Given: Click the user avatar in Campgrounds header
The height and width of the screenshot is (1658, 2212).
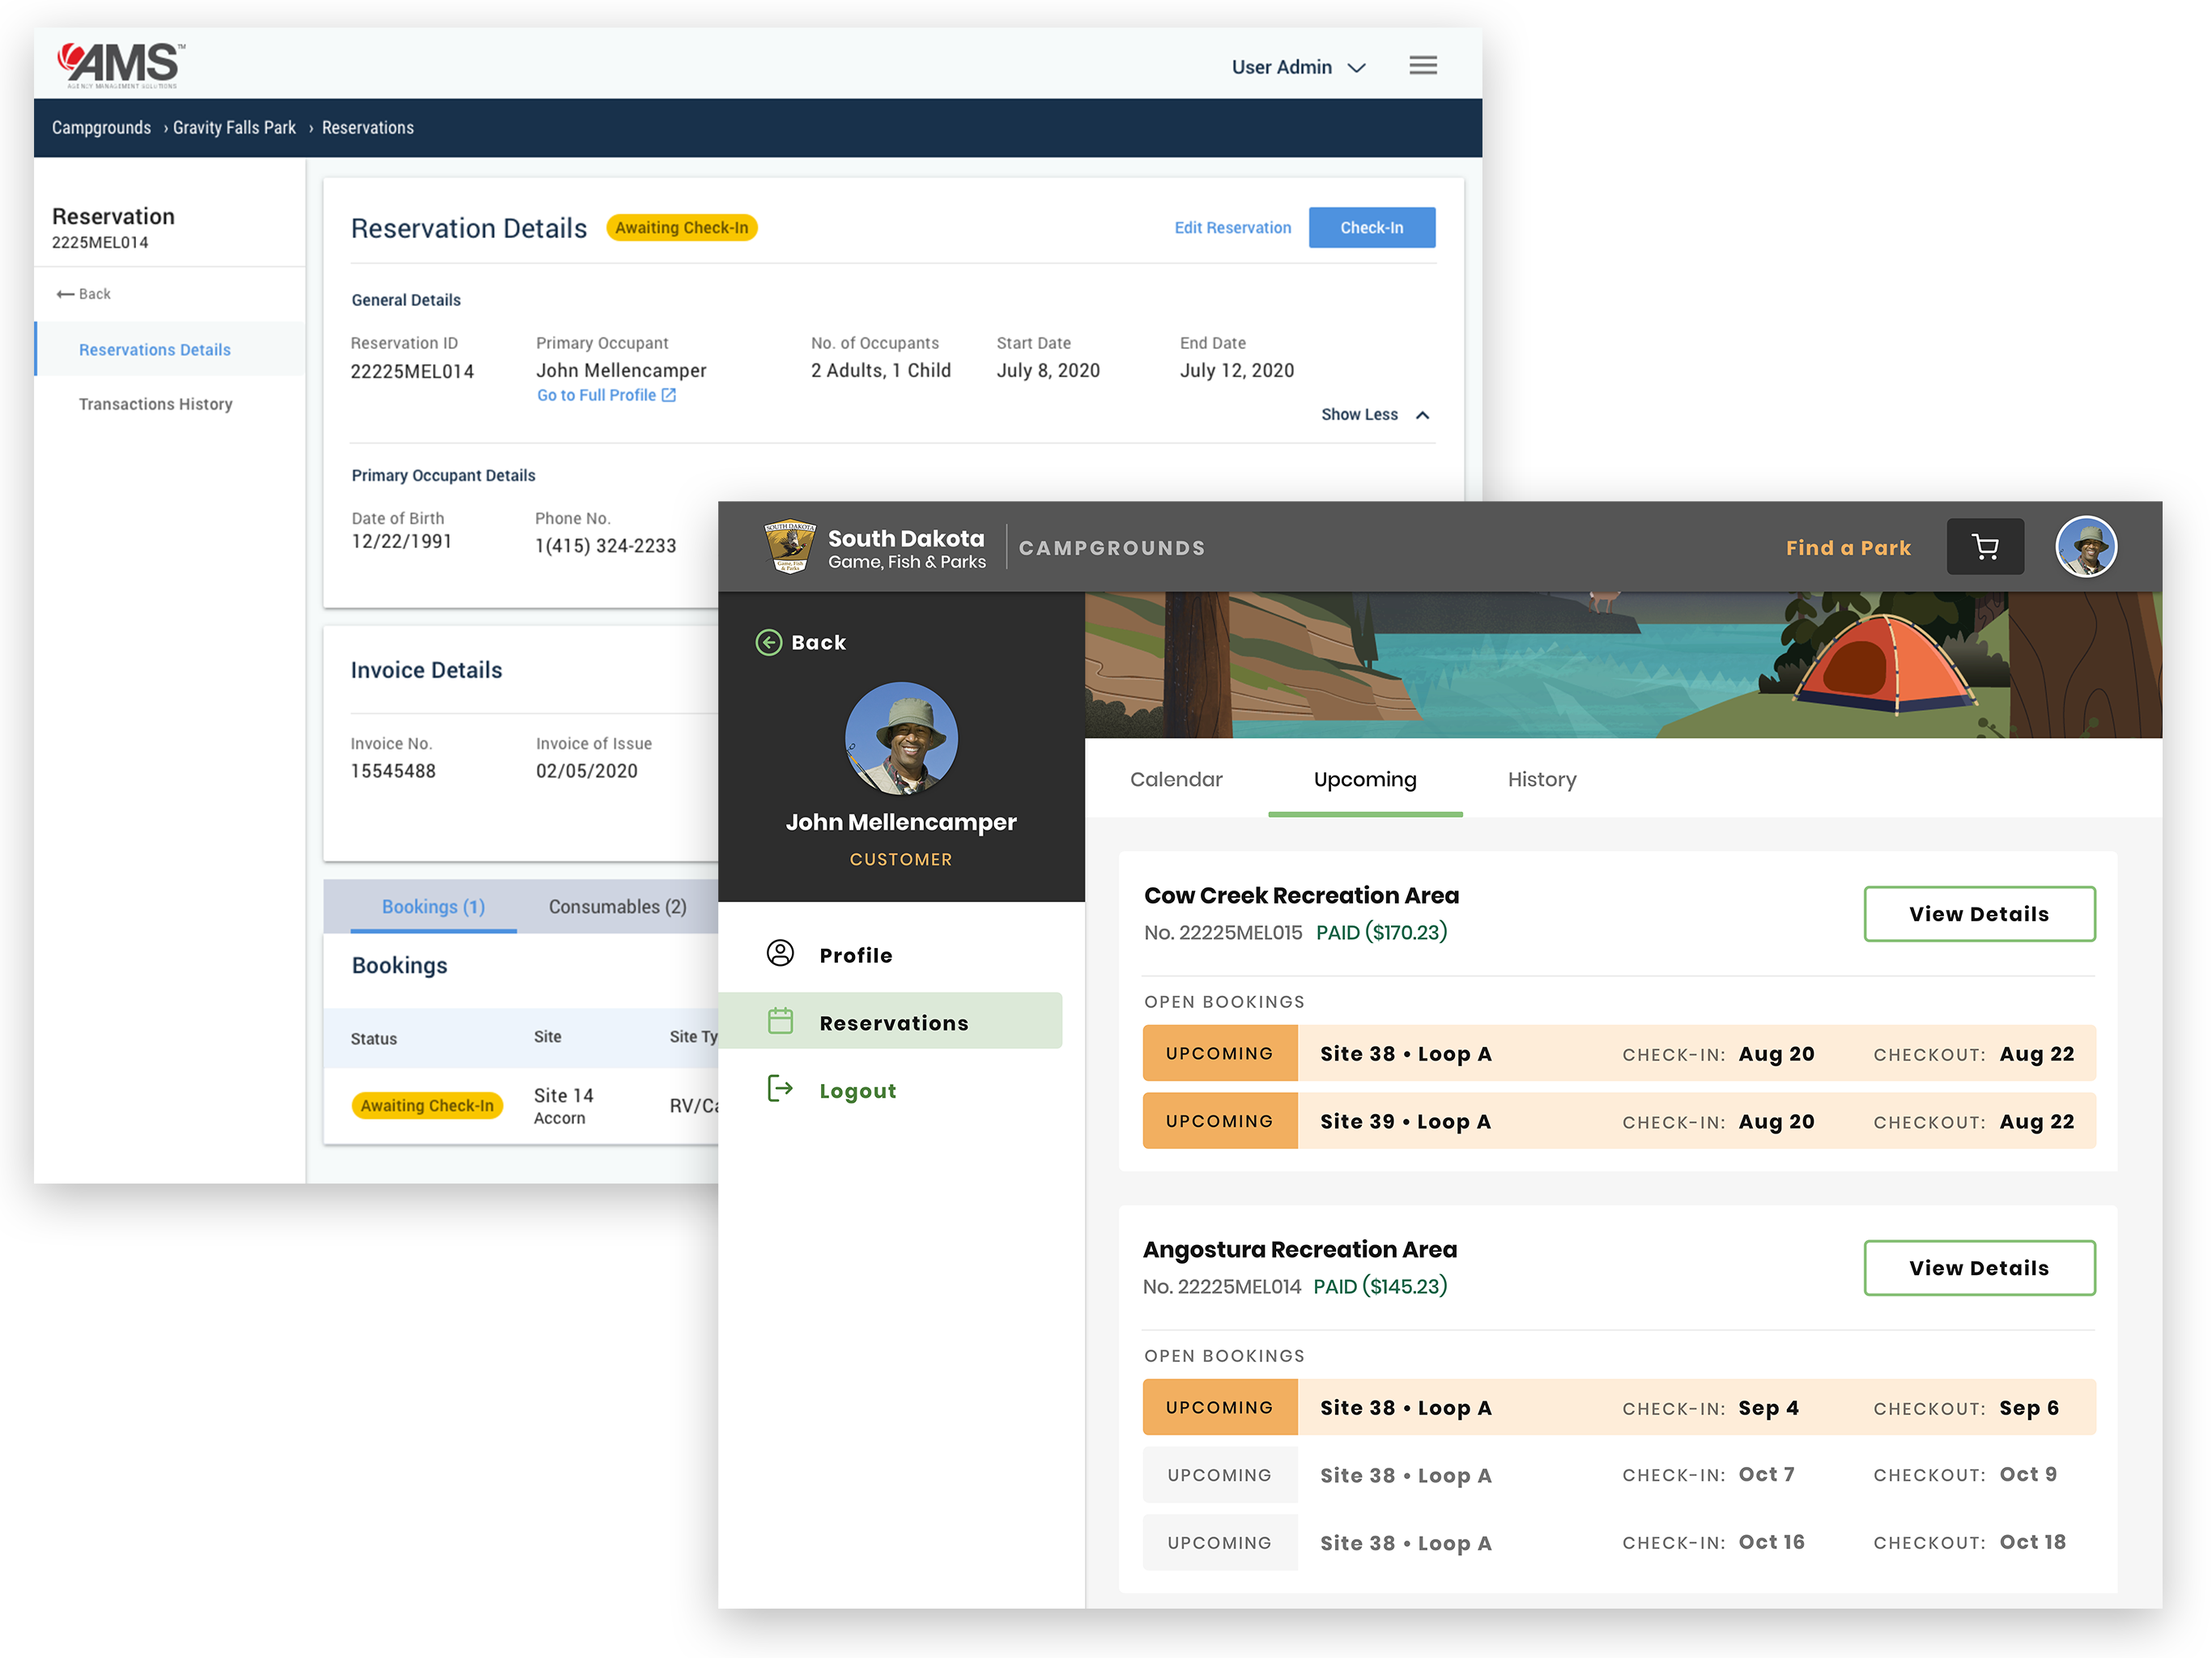Looking at the screenshot, I should 2085,547.
